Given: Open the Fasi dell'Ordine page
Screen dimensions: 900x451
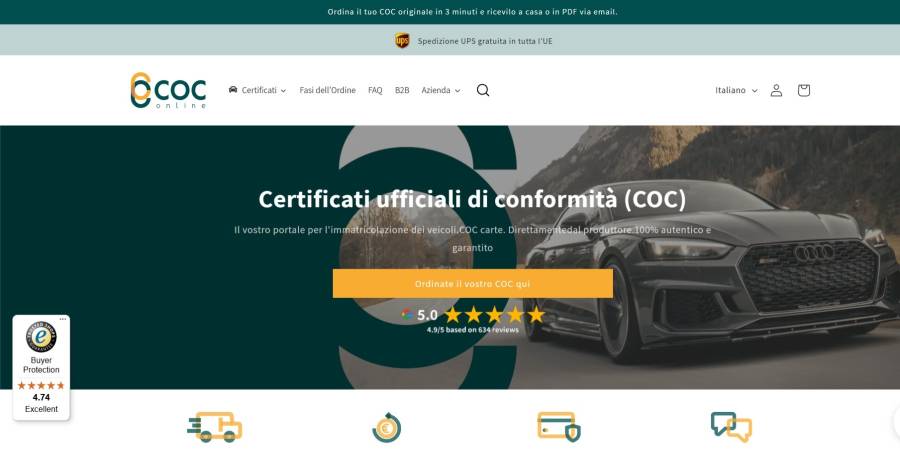Looking at the screenshot, I should point(327,90).
